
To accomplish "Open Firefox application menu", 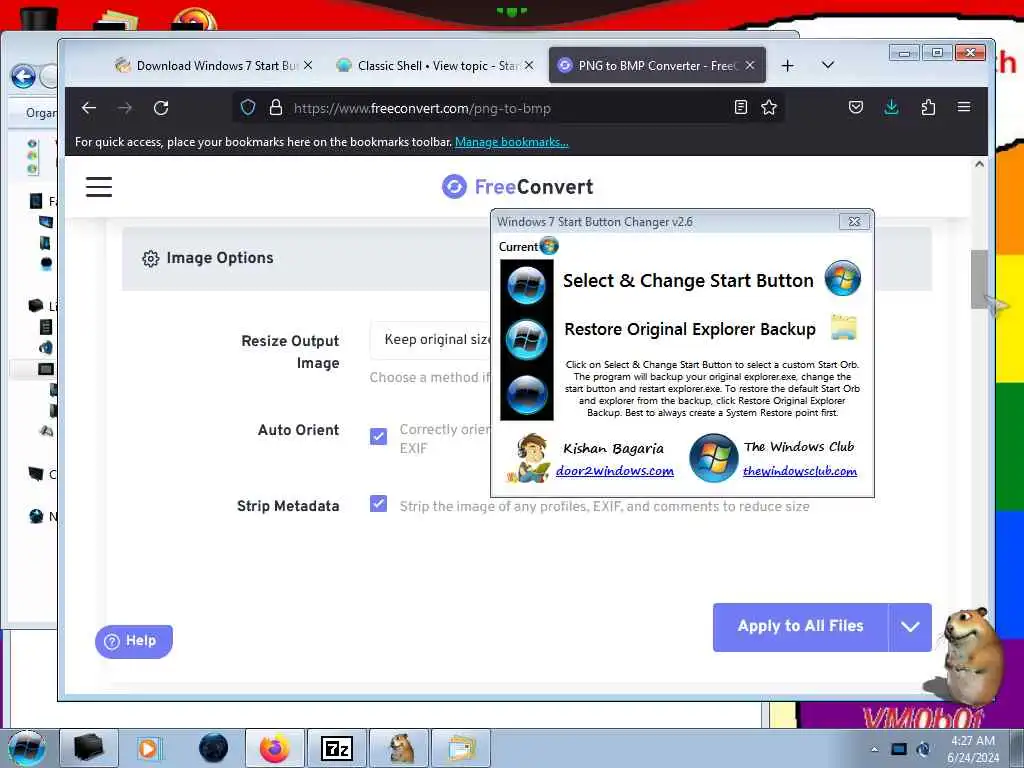I will click(964, 107).
